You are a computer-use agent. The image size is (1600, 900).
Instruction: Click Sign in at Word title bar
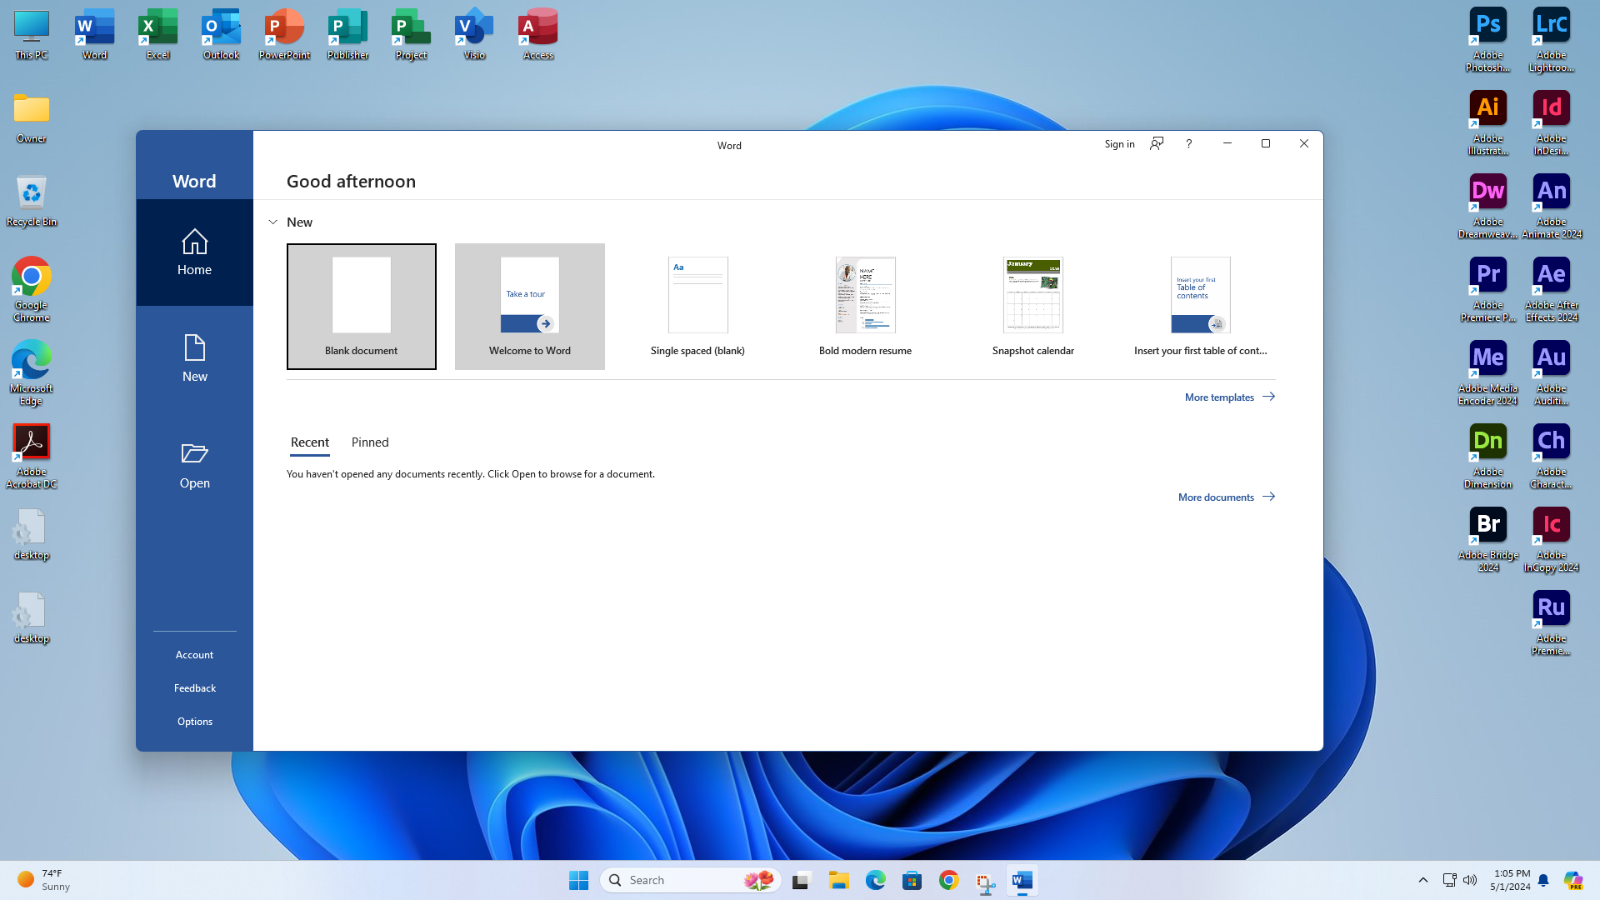click(1119, 144)
